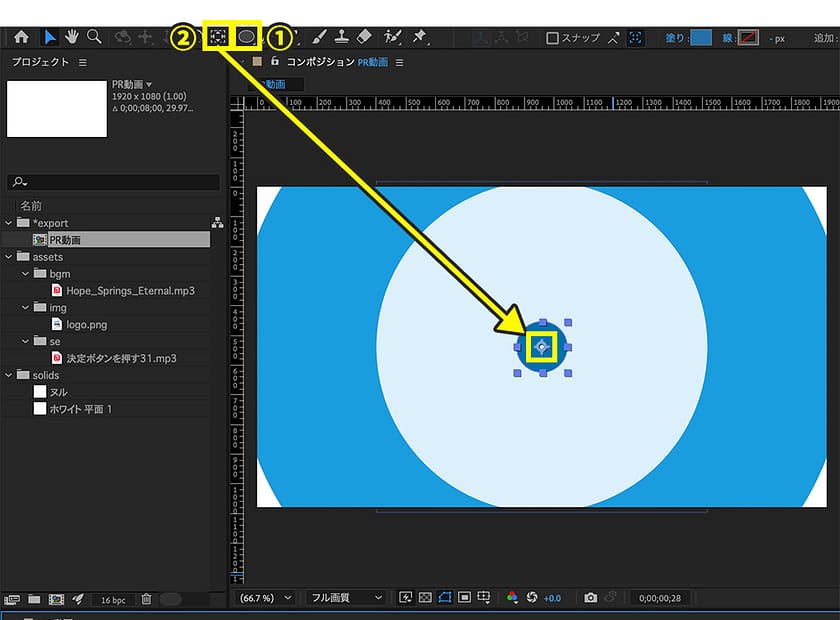Select the Puppet Pin tool
840x620 pixels.
(x=419, y=37)
